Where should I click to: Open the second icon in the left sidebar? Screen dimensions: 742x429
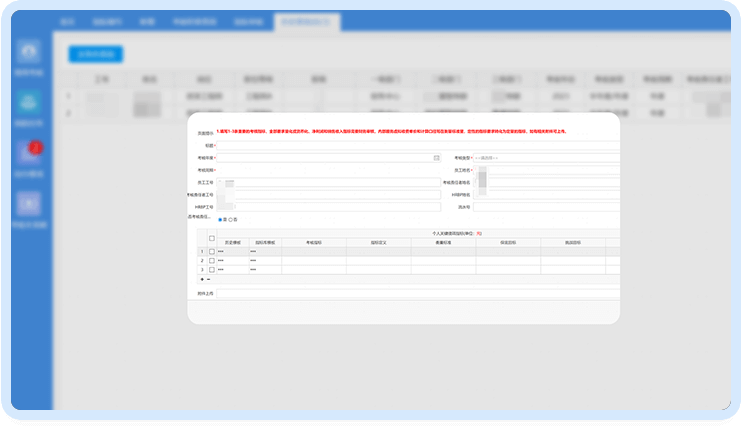click(x=30, y=104)
